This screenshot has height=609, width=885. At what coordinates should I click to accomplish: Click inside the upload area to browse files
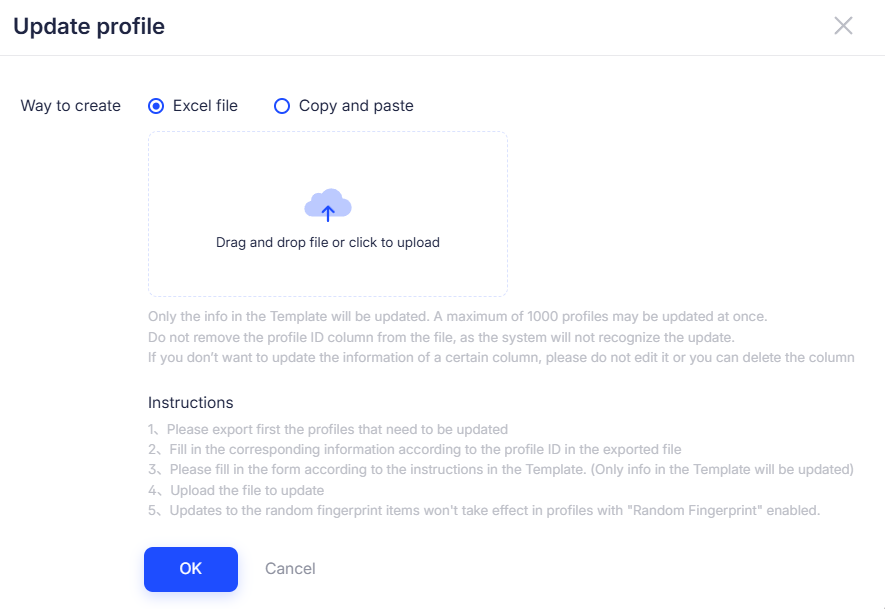(x=327, y=213)
